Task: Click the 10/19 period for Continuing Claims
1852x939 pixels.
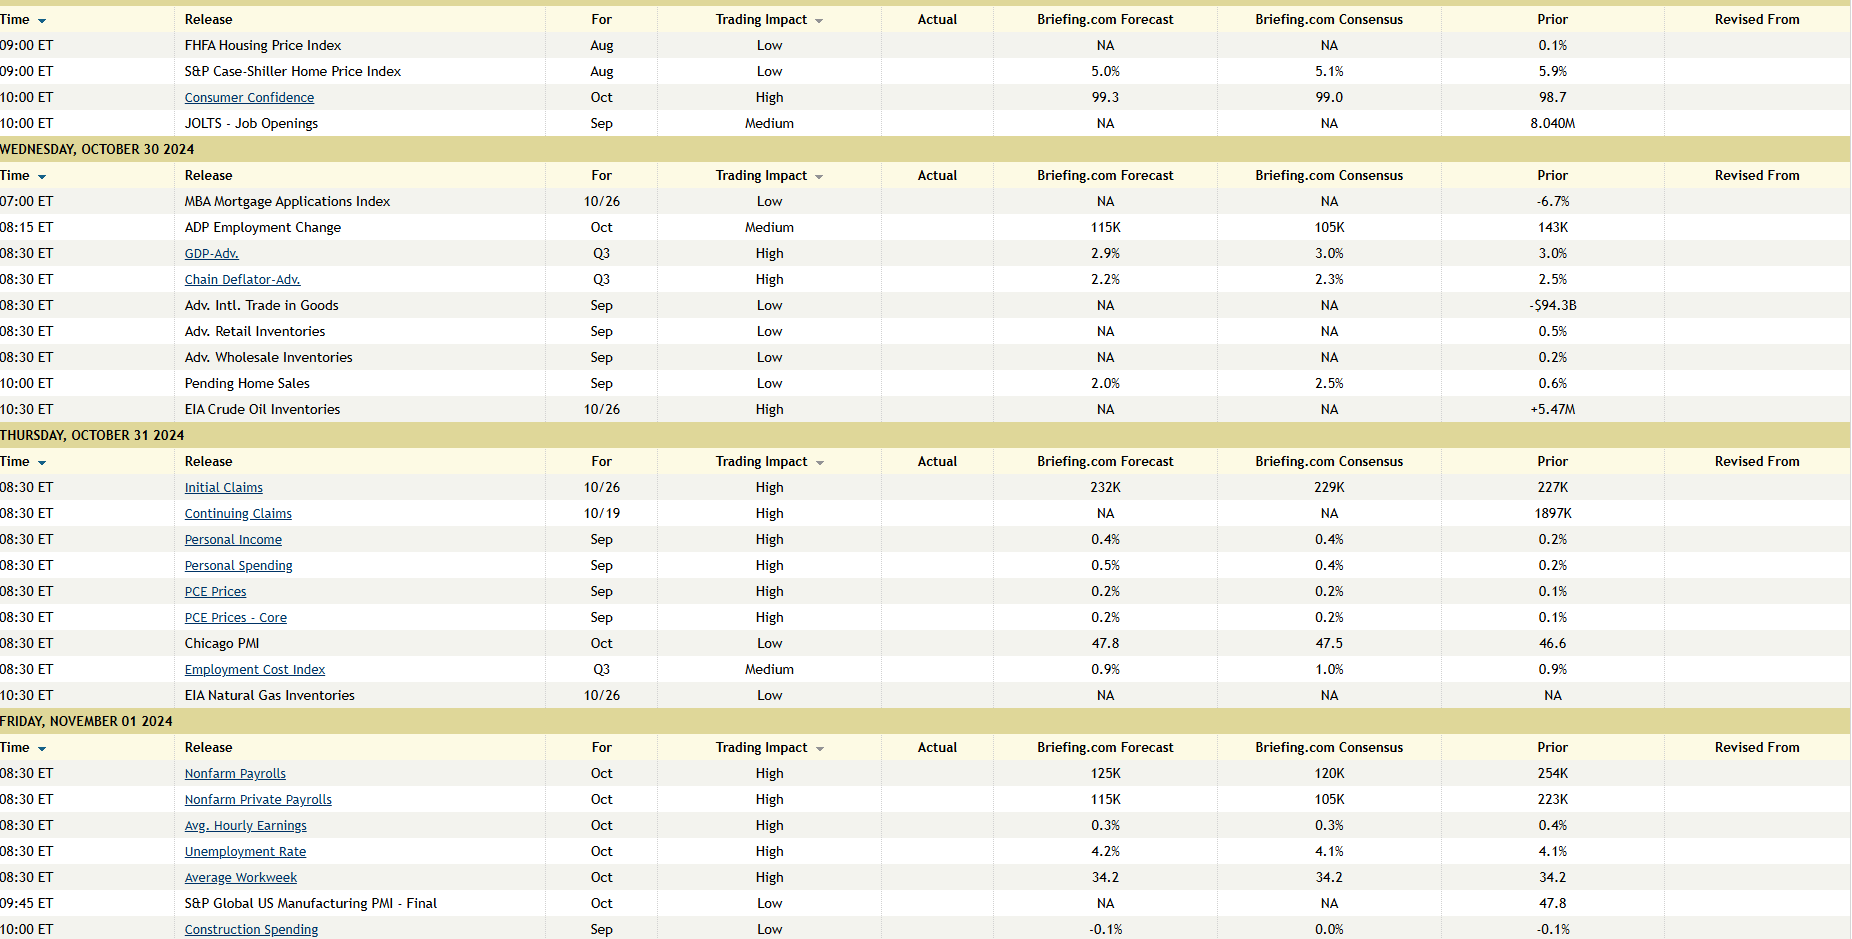Action: tap(601, 513)
